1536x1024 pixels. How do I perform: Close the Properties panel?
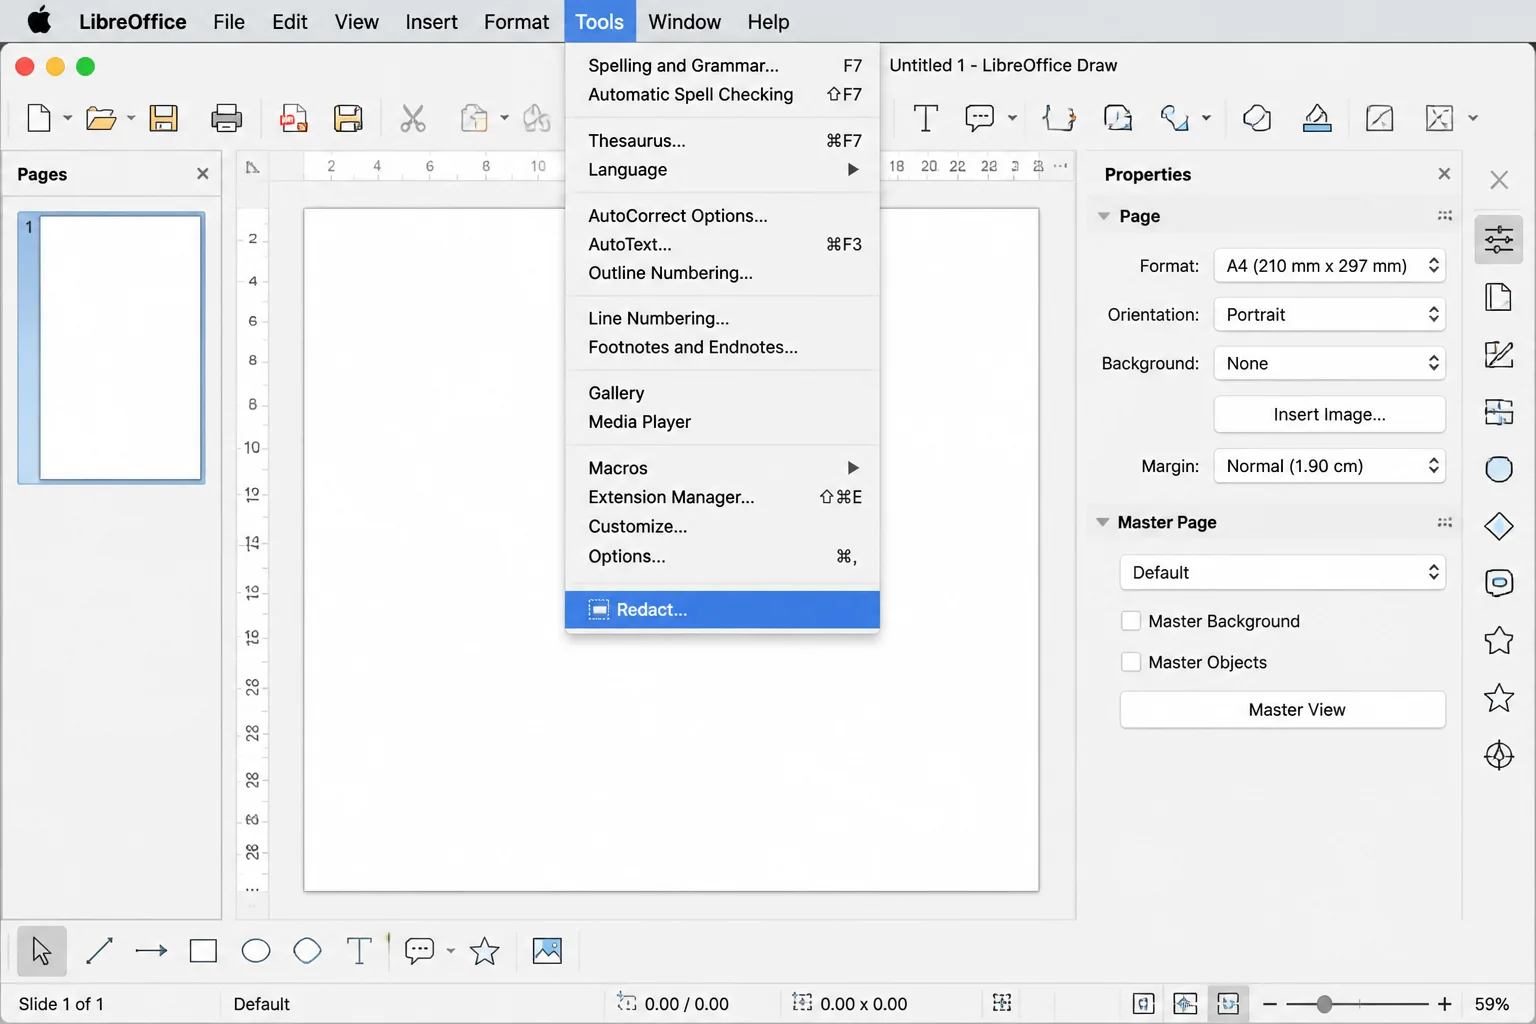click(x=1444, y=174)
